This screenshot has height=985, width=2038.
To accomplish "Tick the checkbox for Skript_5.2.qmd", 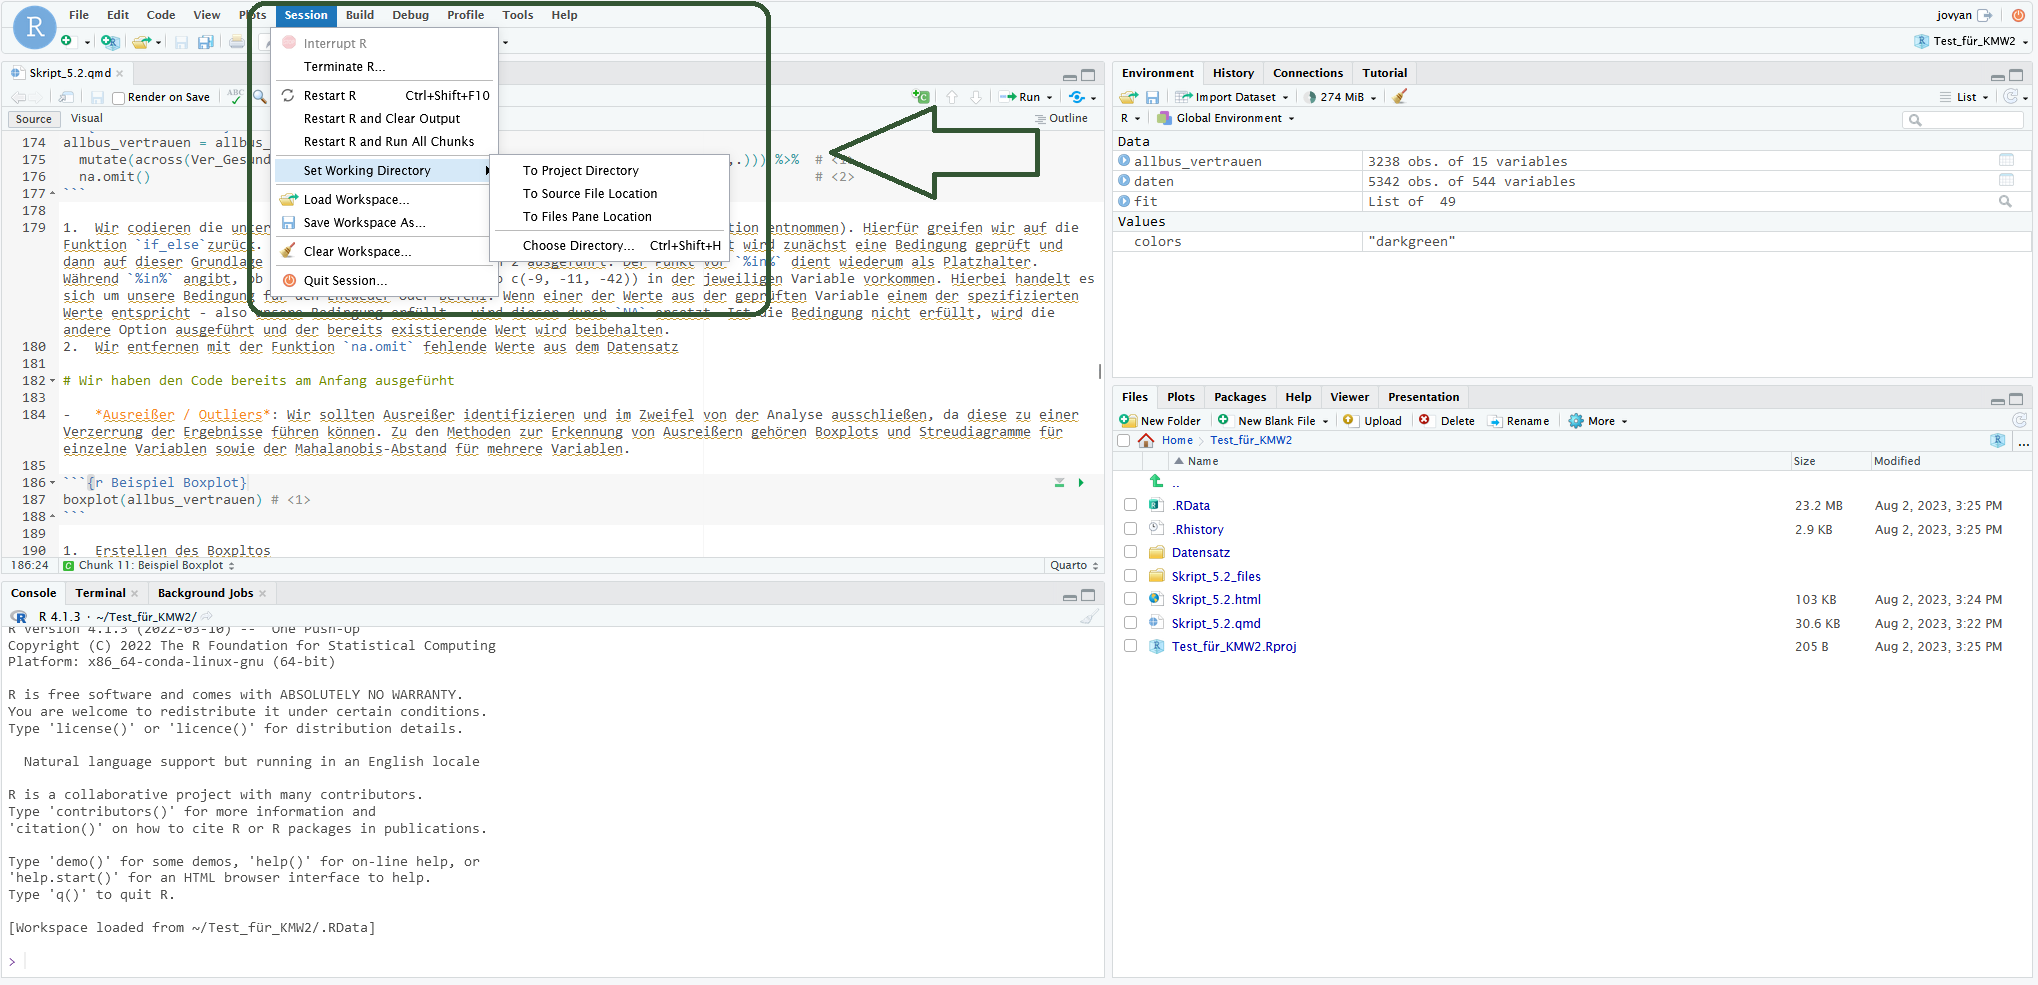I will 1130,622.
